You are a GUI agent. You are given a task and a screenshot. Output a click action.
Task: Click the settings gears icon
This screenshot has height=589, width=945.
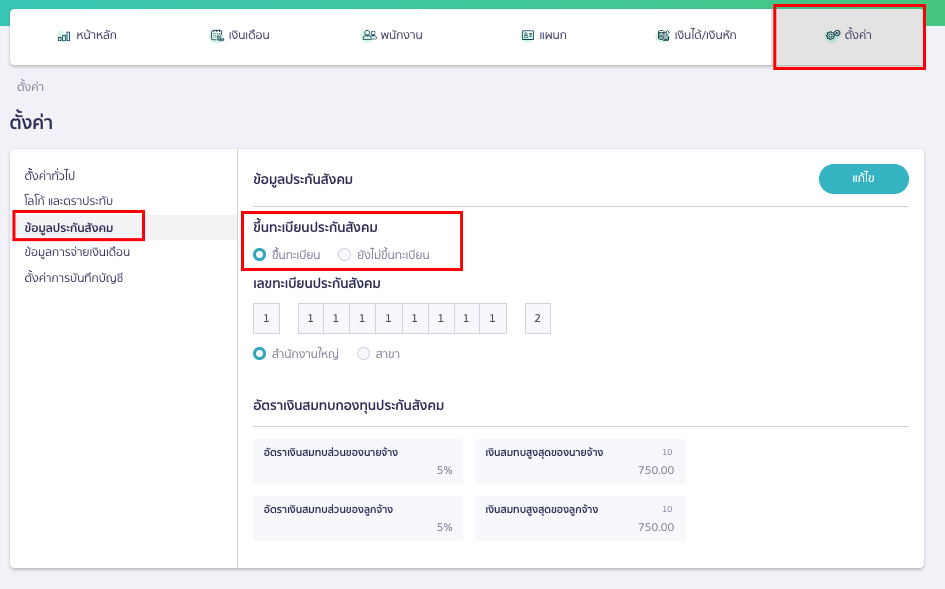click(x=832, y=36)
